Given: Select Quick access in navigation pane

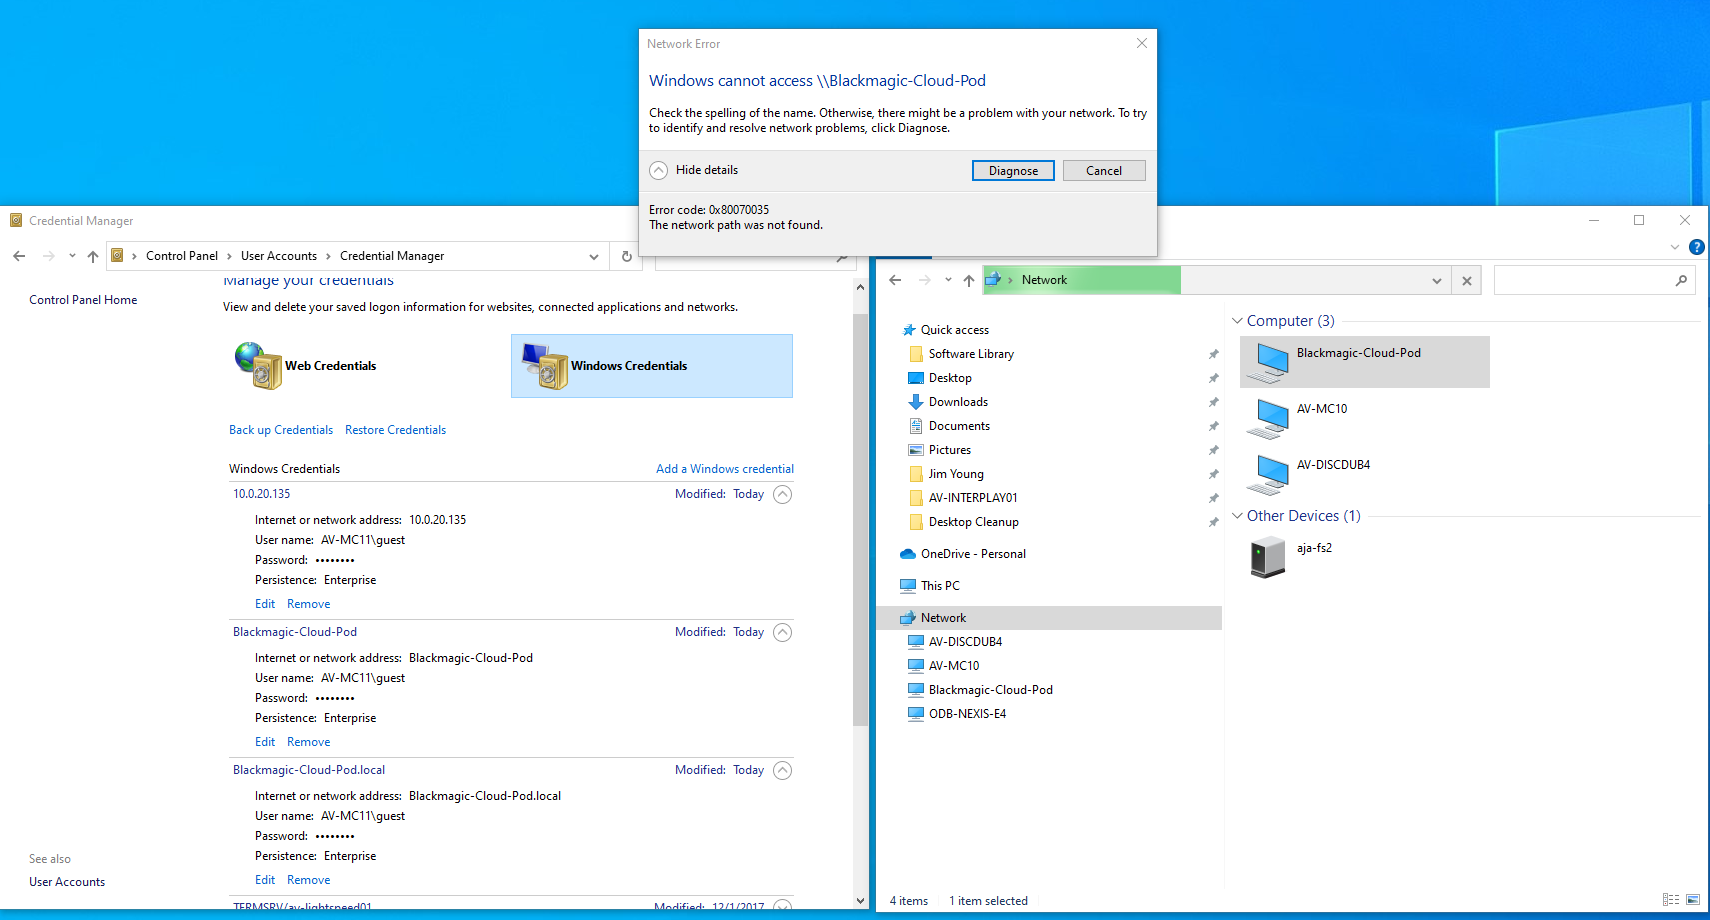Looking at the screenshot, I should (955, 330).
